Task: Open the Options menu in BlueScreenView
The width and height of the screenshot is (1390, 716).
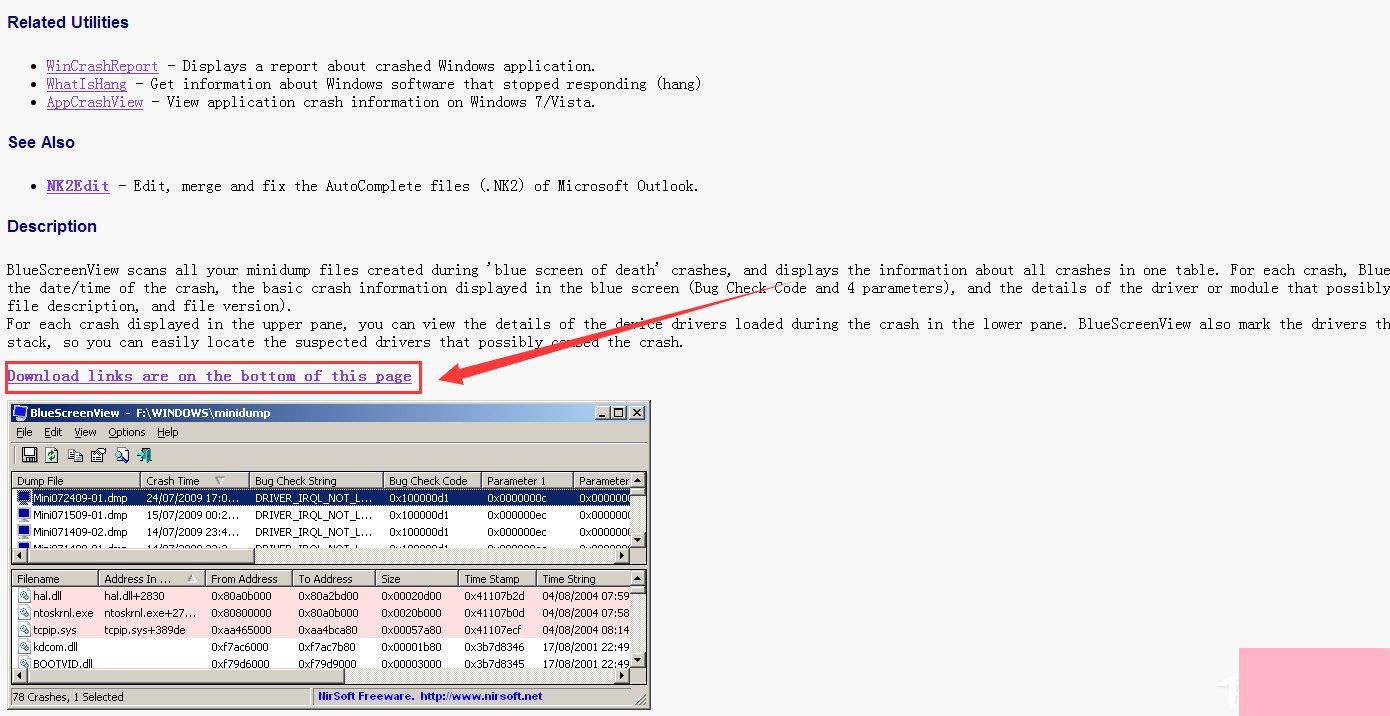Action: click(x=127, y=432)
